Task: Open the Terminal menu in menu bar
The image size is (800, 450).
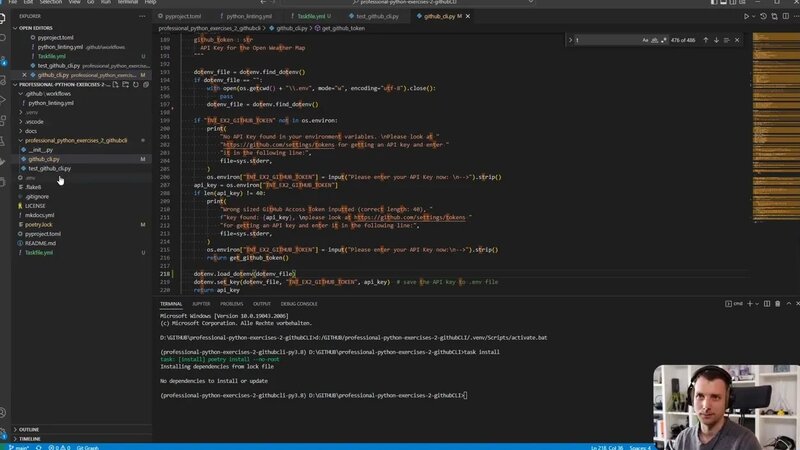Action: pyautogui.click(x=128, y=2)
